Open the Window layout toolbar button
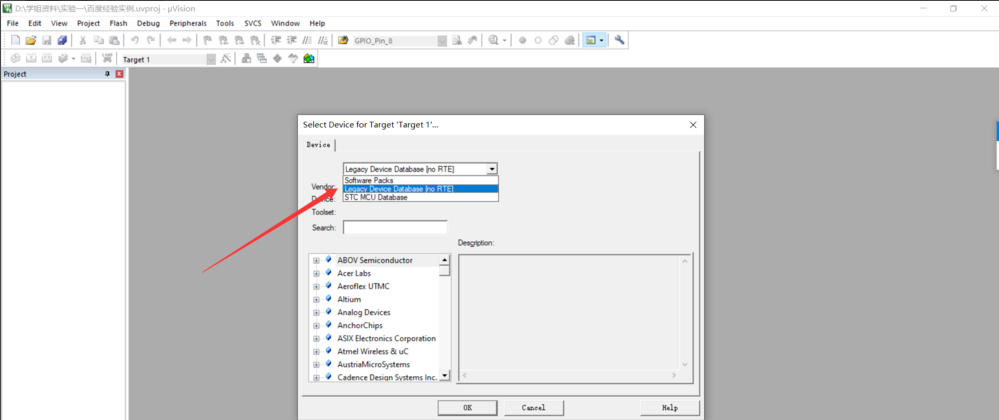 point(594,40)
